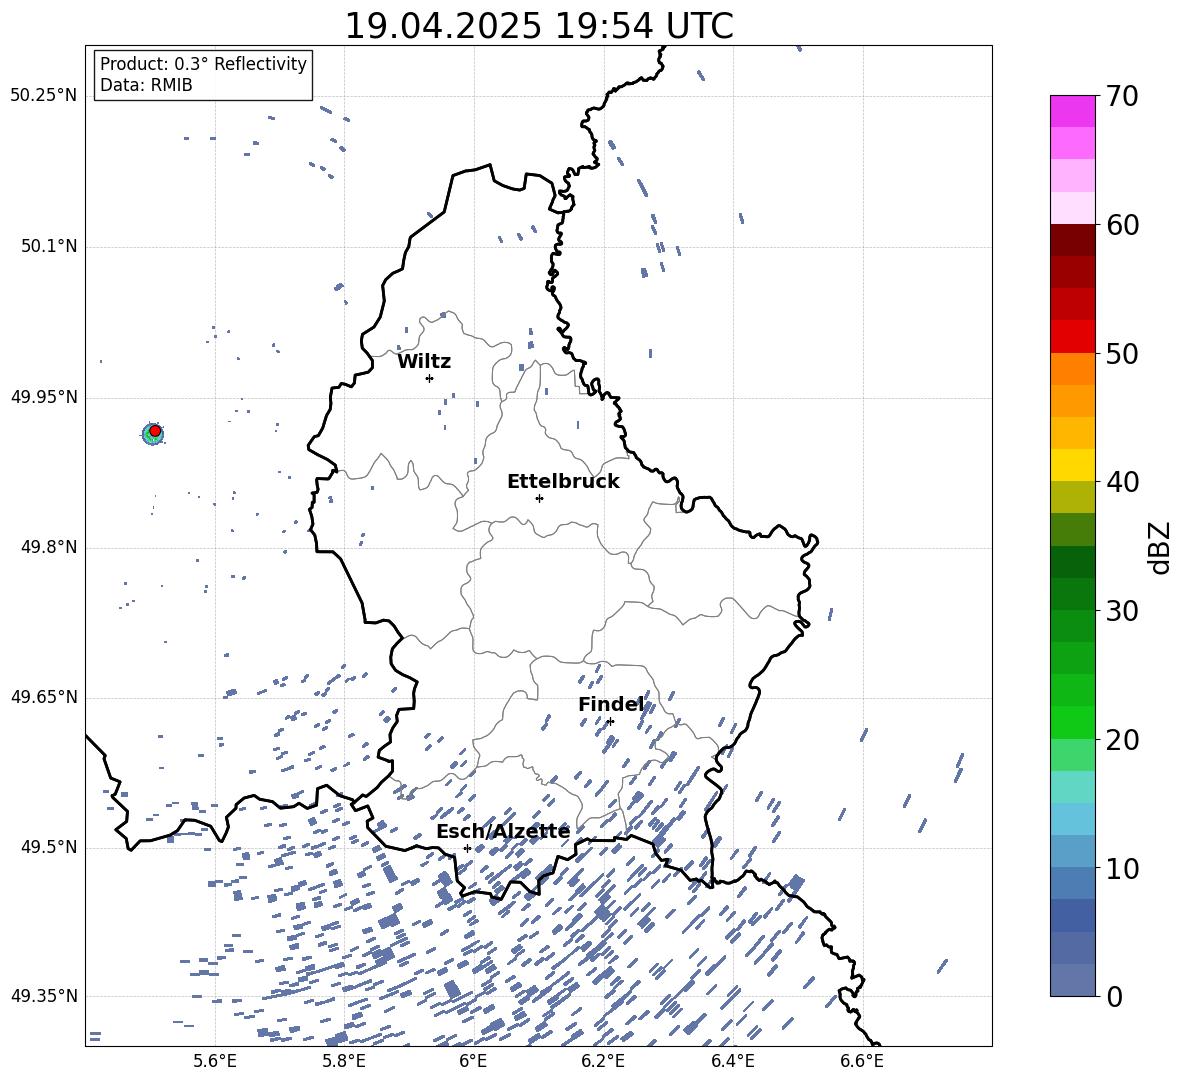Click the 49.35°N latitude label
This screenshot has width=1184, height=1081.
pyautogui.click(x=44, y=996)
